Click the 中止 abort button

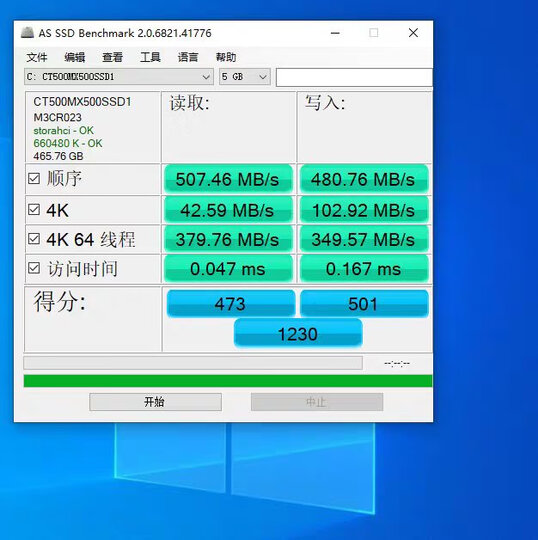tap(317, 402)
